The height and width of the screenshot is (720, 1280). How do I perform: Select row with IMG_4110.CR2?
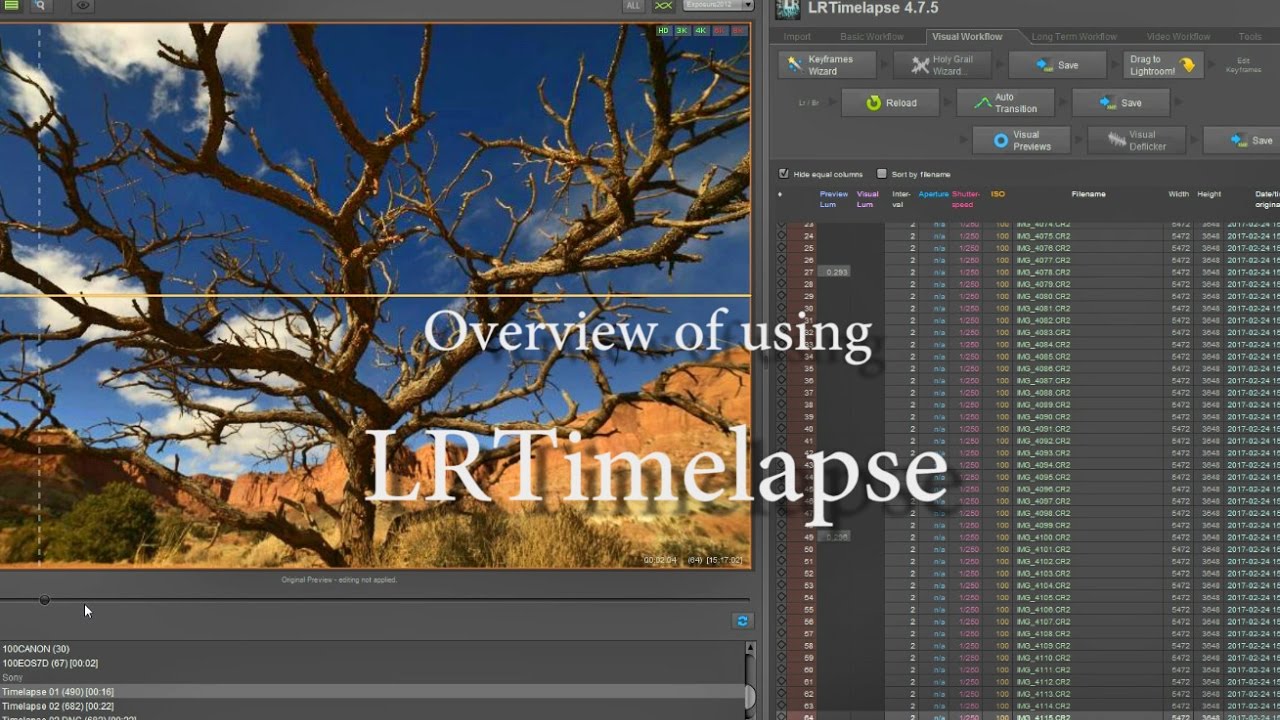(x=1030, y=658)
